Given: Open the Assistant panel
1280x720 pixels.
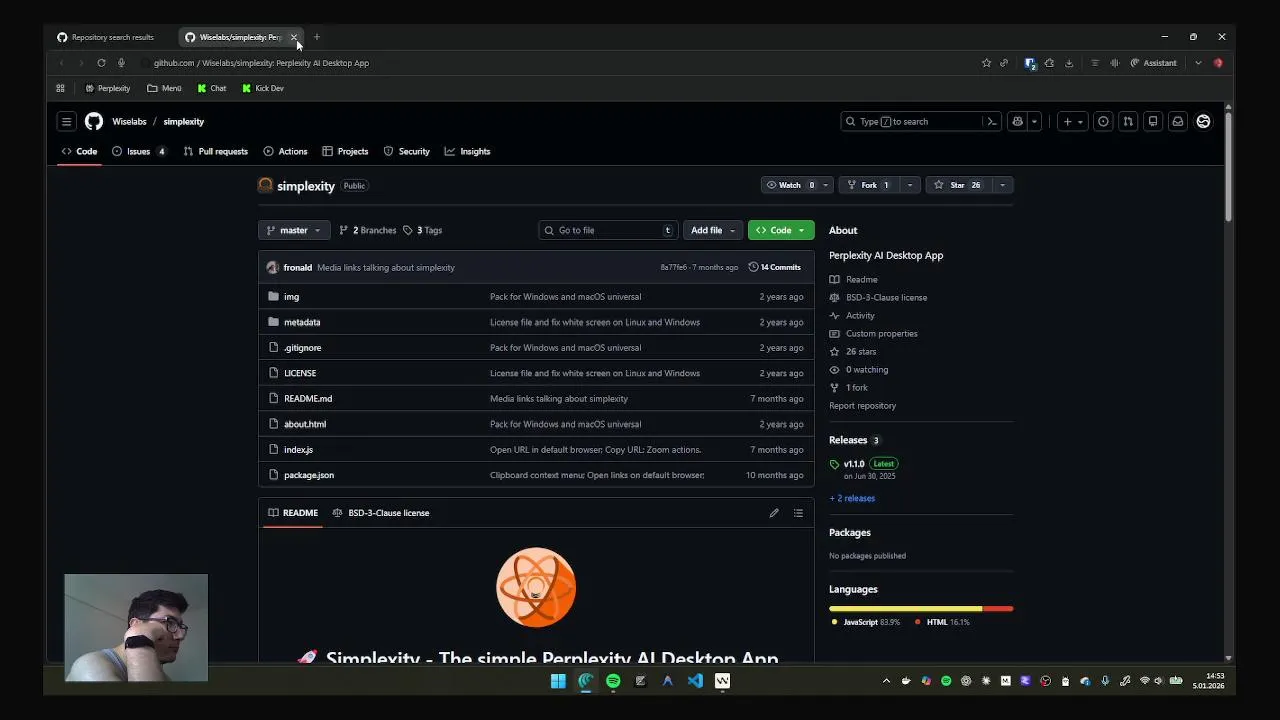Looking at the screenshot, I should 1153,63.
